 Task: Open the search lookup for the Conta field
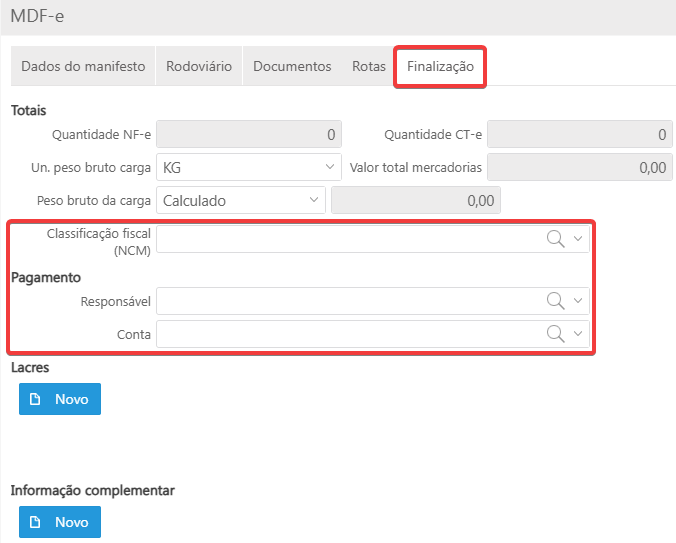click(x=556, y=334)
